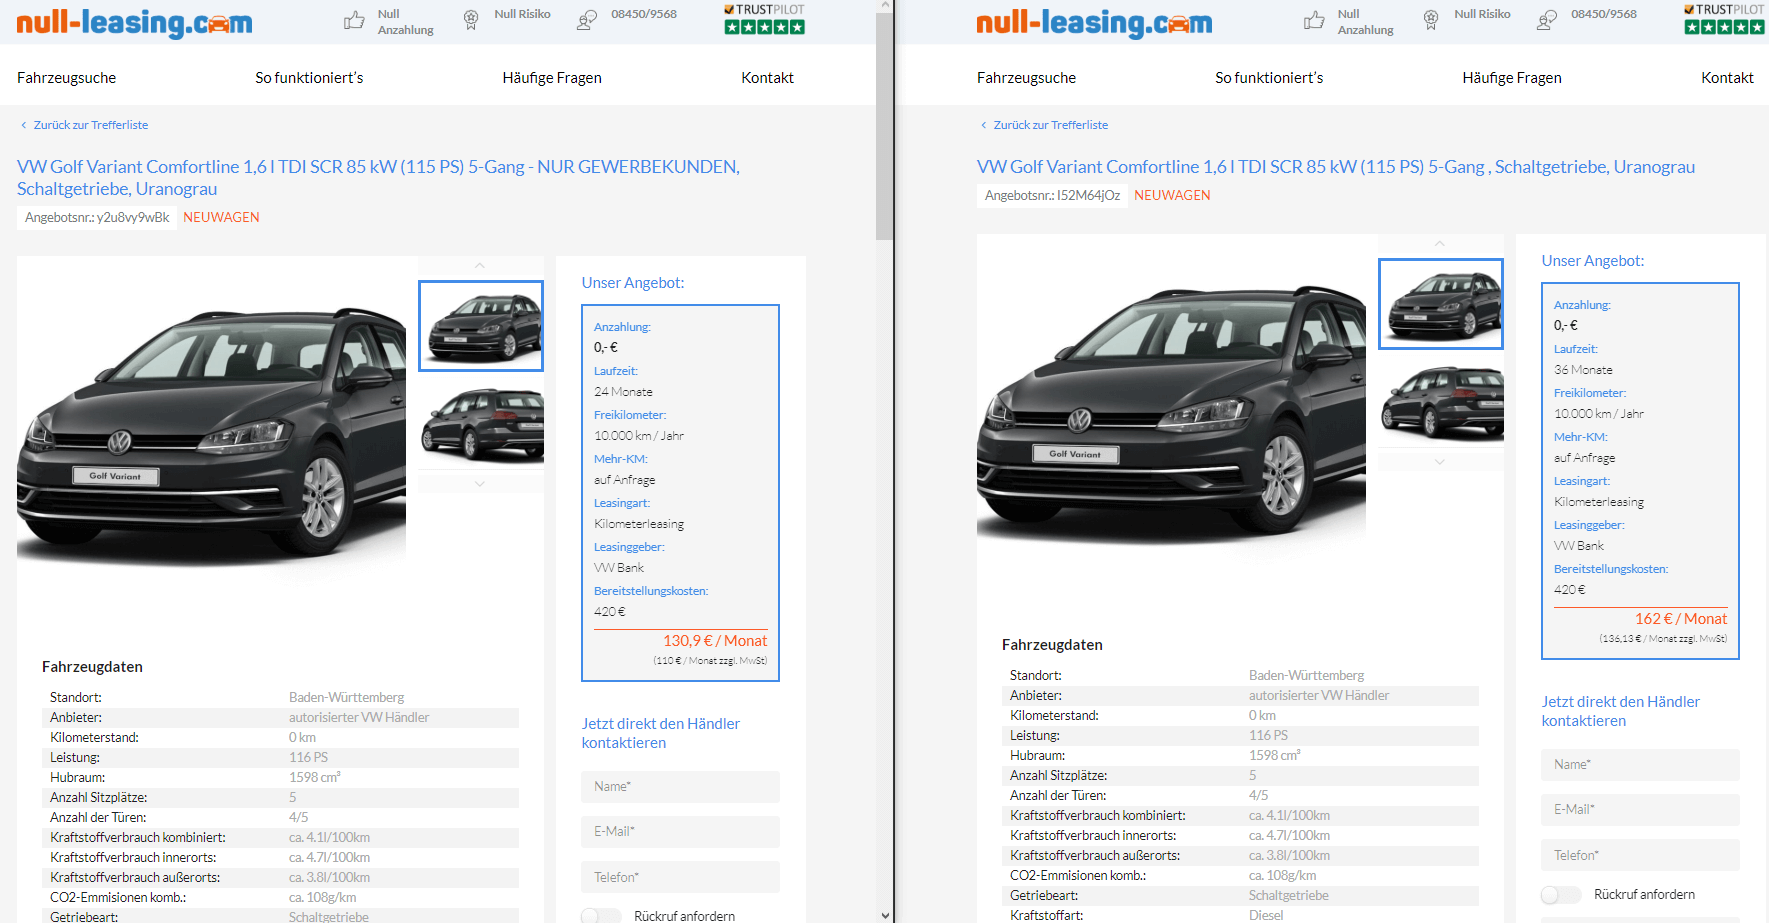
Task: Select front view car thumbnail in right window
Action: click(x=1441, y=304)
